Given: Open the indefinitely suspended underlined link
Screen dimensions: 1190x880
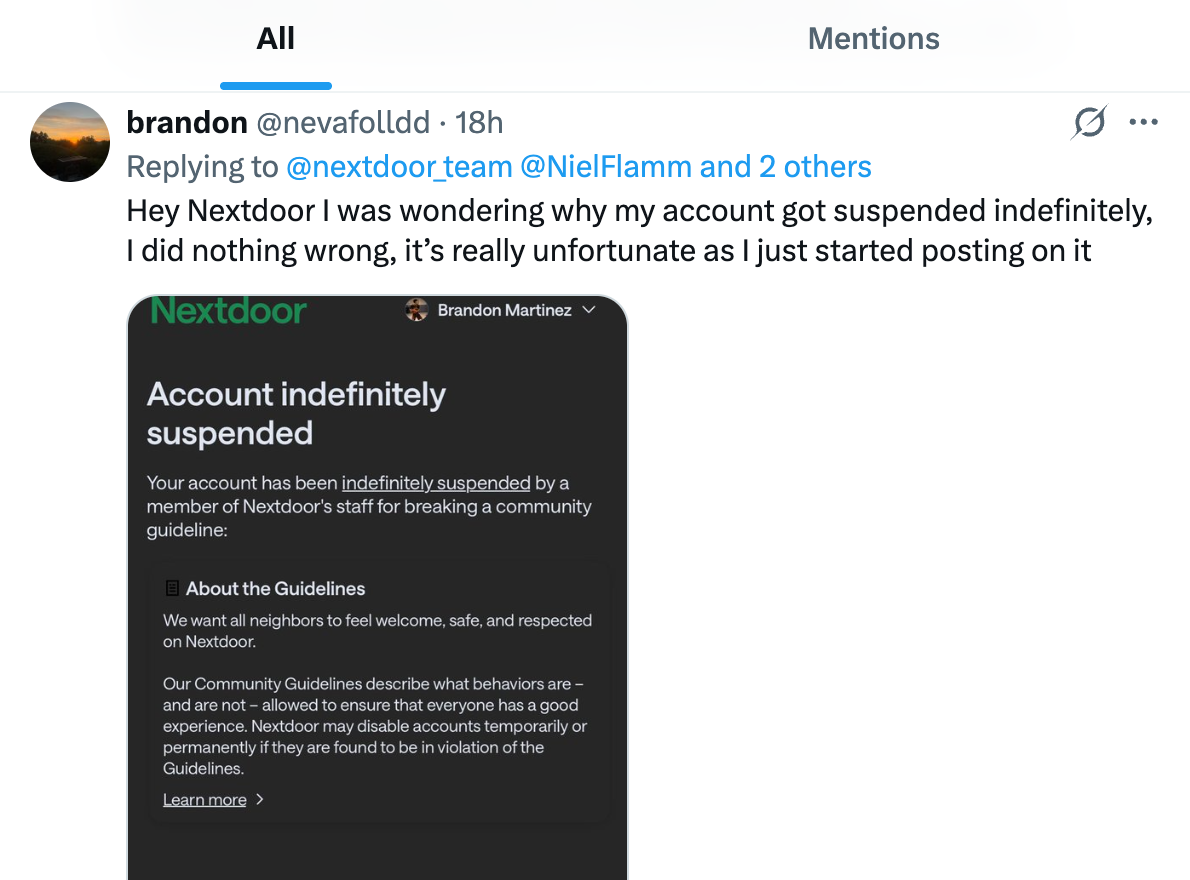Looking at the screenshot, I should pyautogui.click(x=436, y=483).
